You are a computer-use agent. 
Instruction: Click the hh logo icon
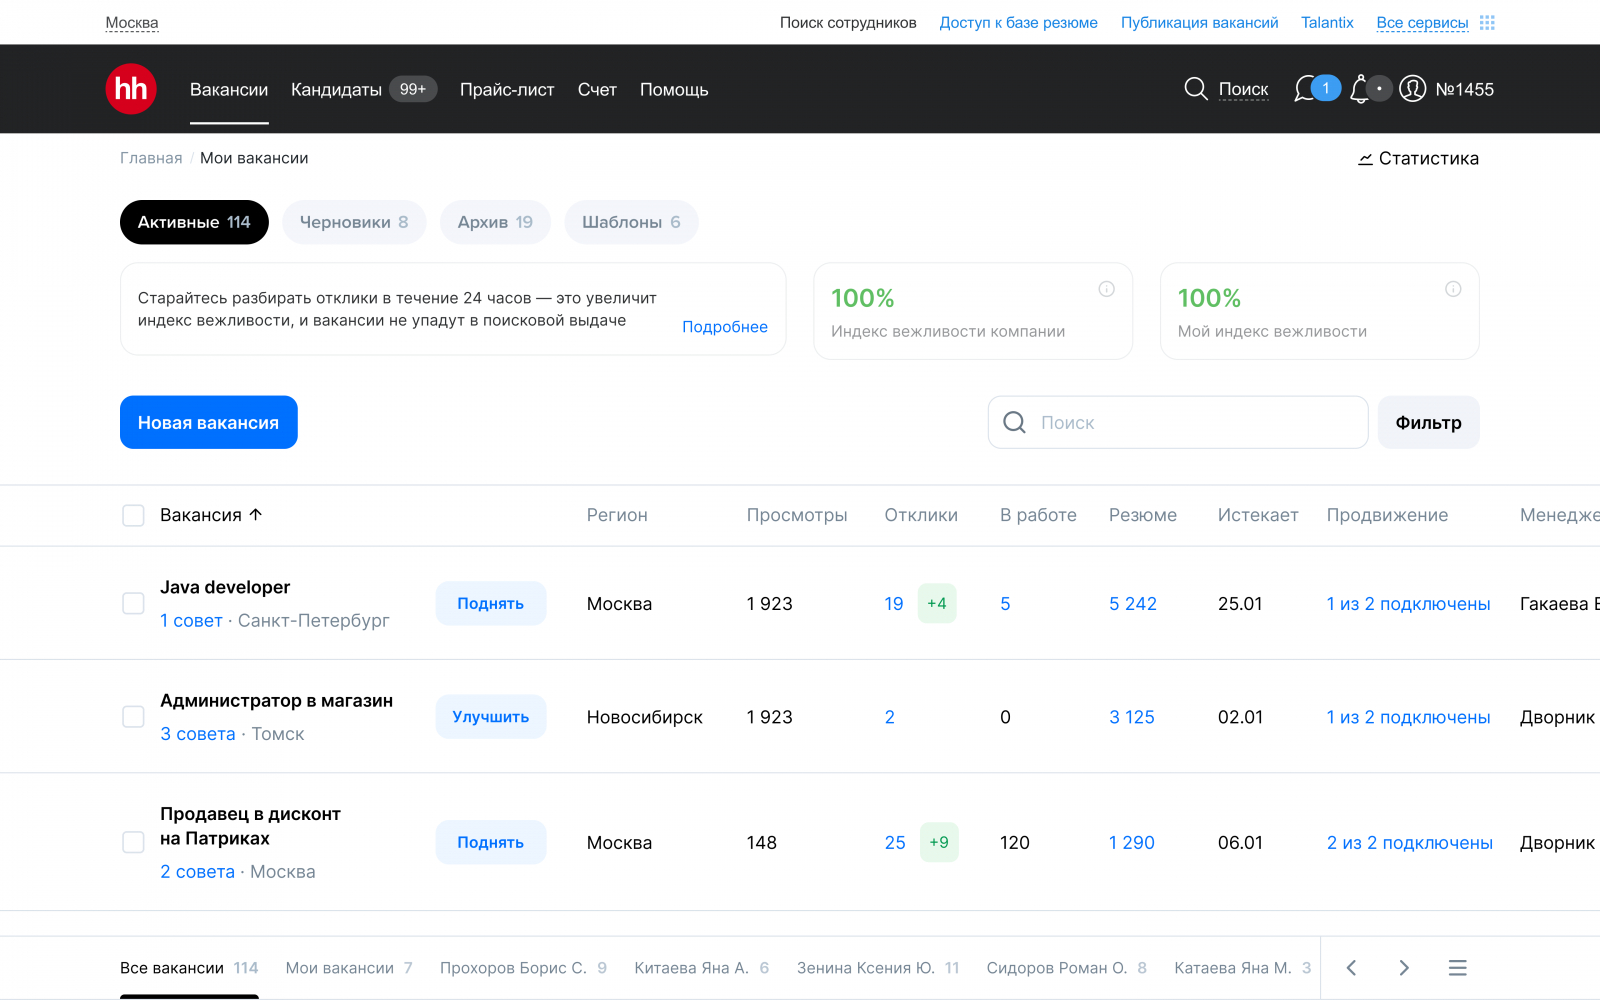coord(131,89)
